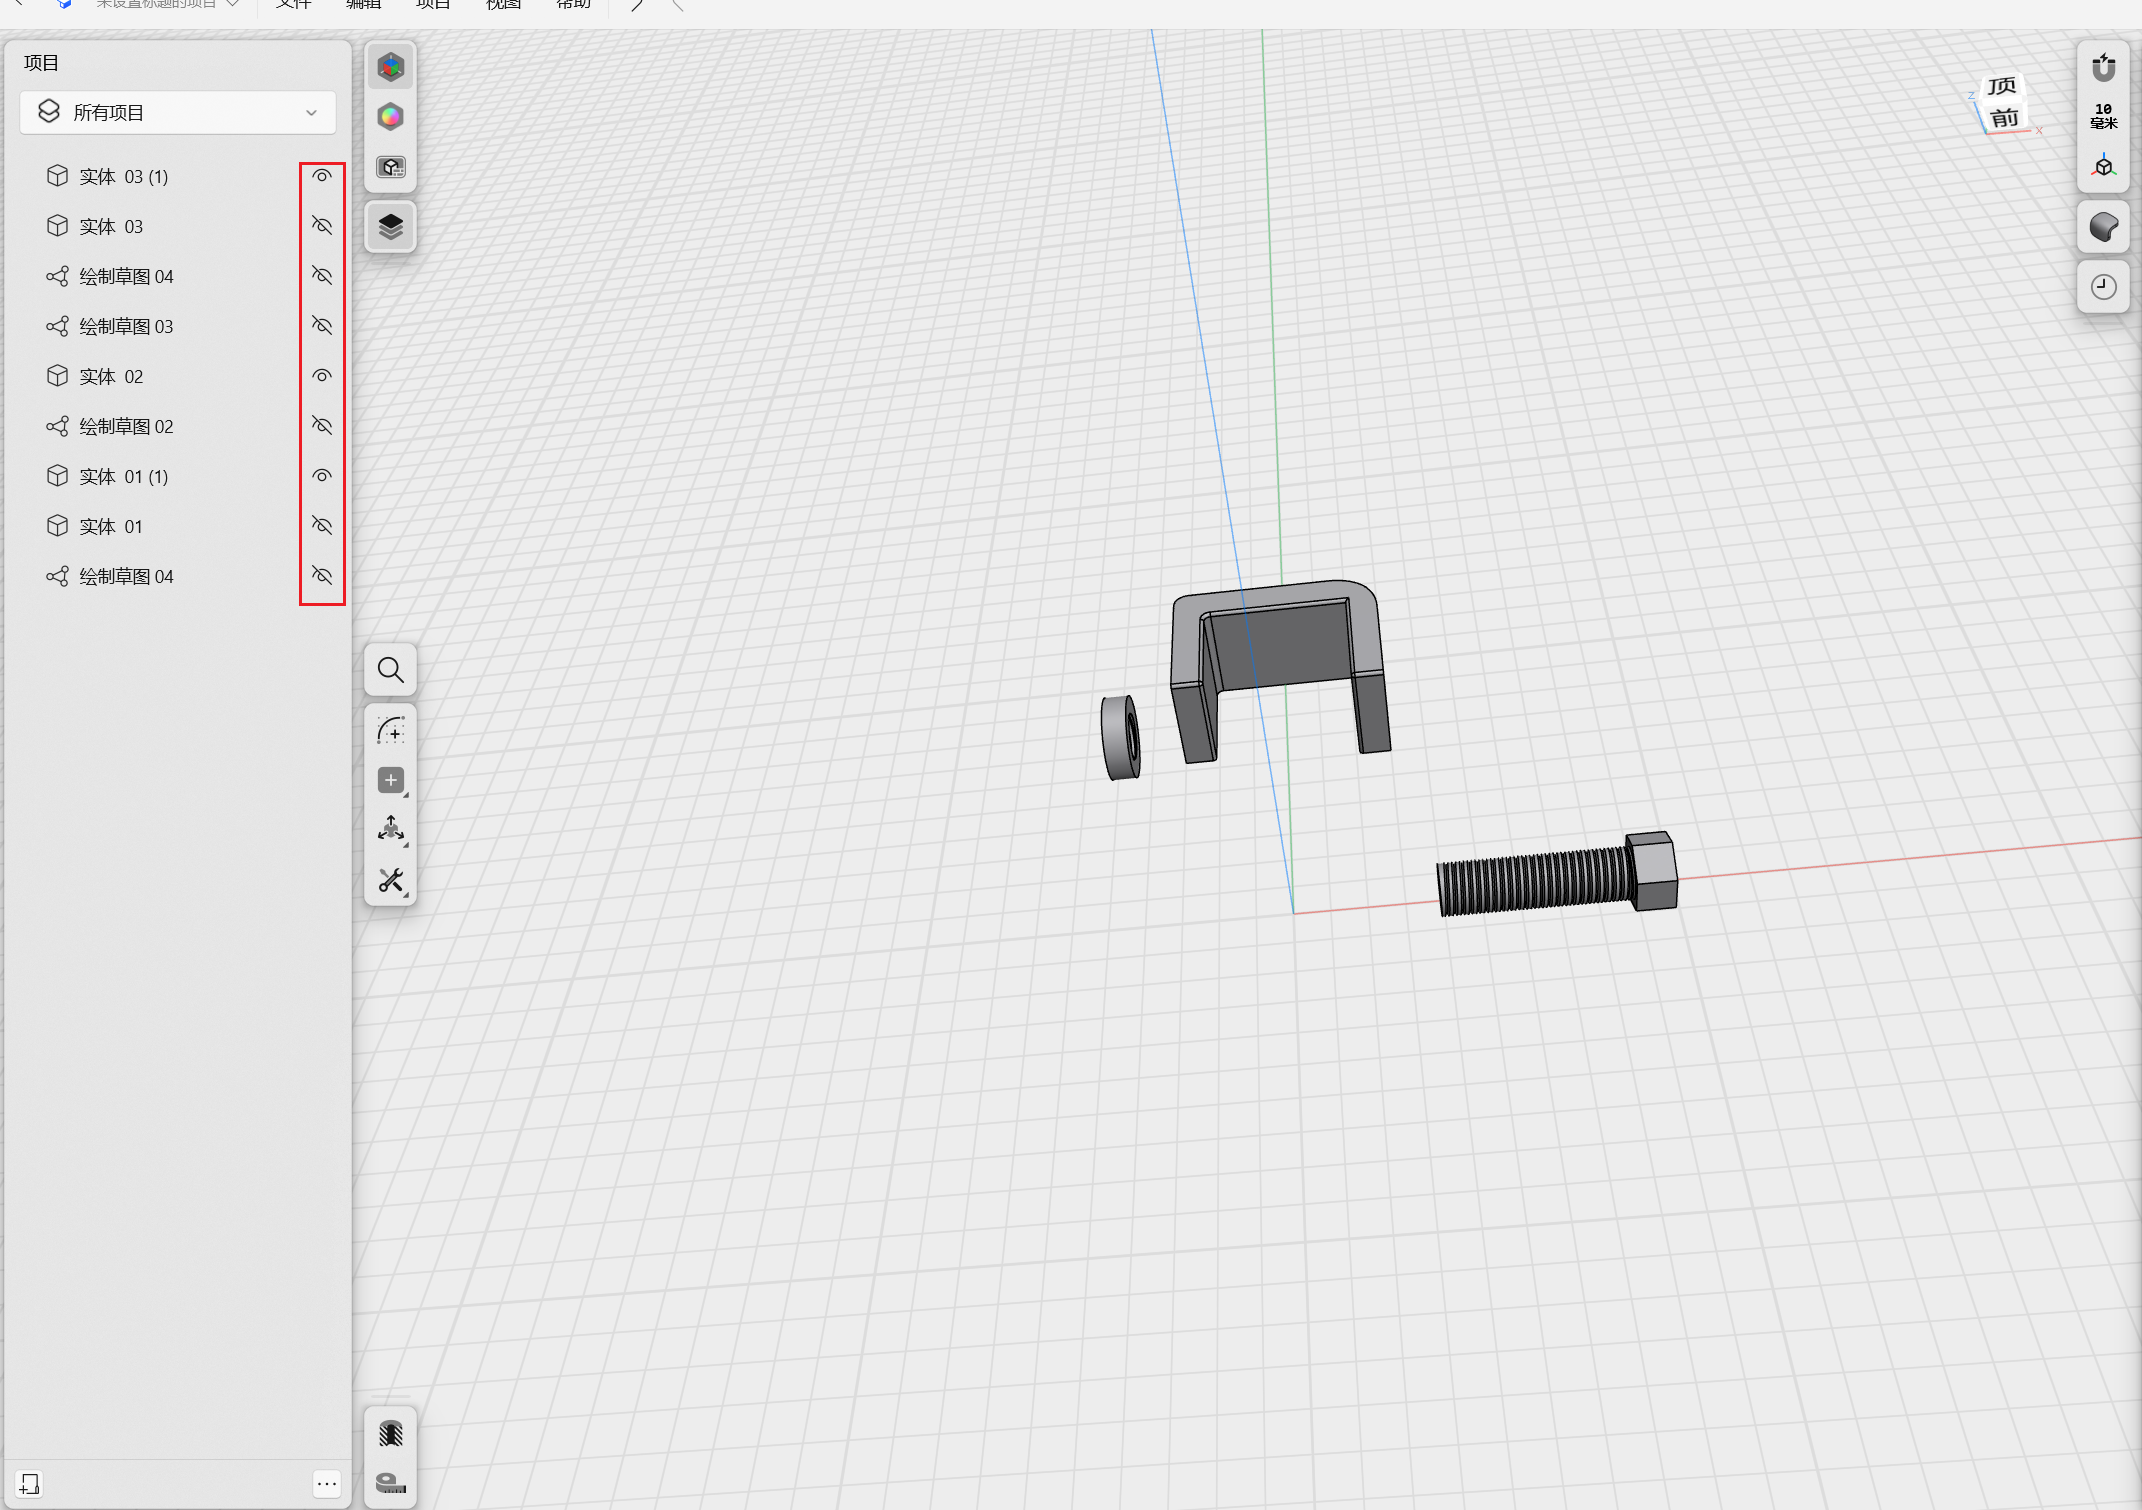Toggle the magnet snapping icon
The image size is (2142, 1510).
click(2103, 68)
